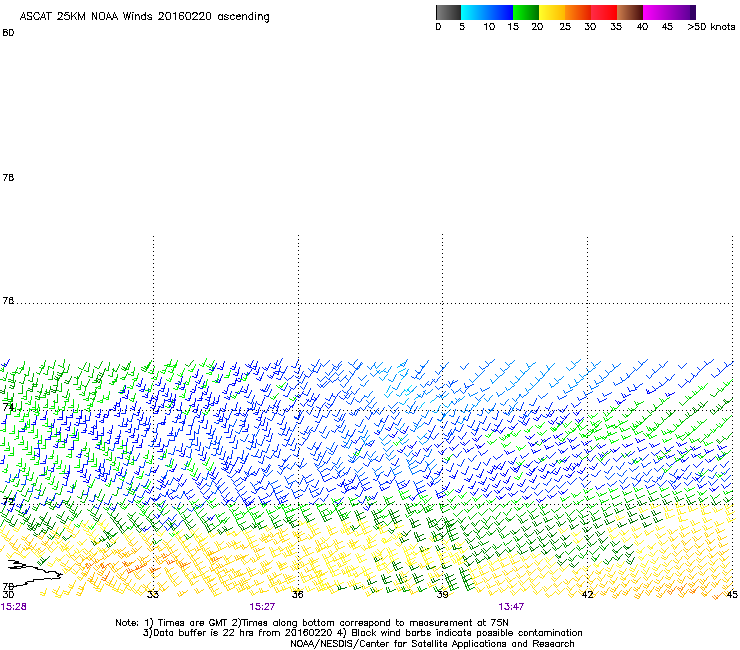Select the red 30-35 knots color segment
Viewport: 740px width, 650px height.
604,12
